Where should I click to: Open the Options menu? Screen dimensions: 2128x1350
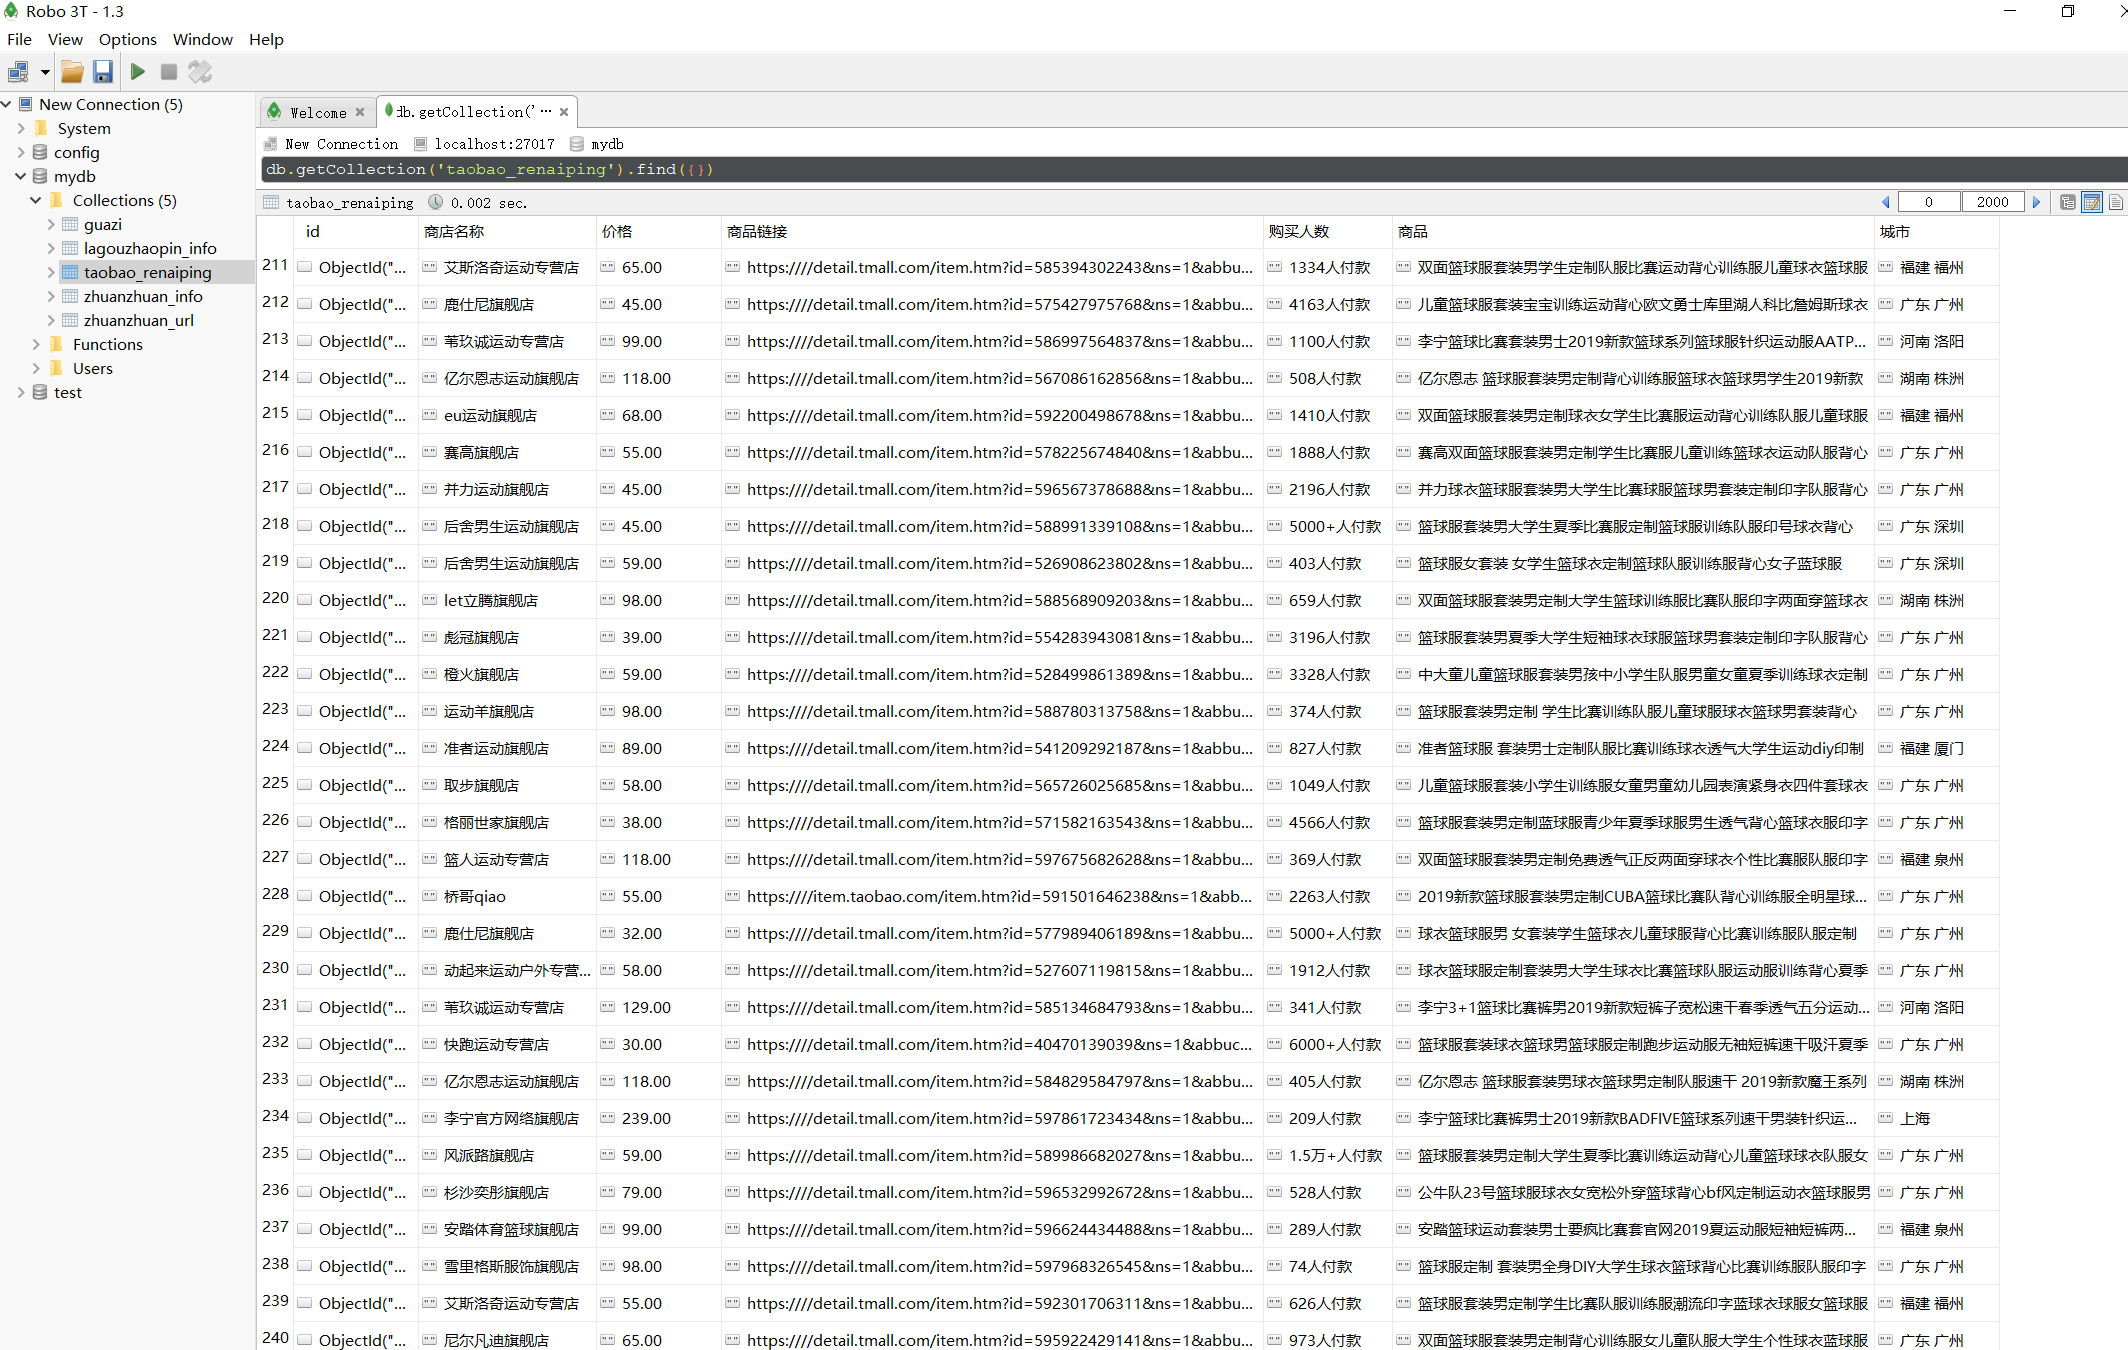[x=128, y=40]
